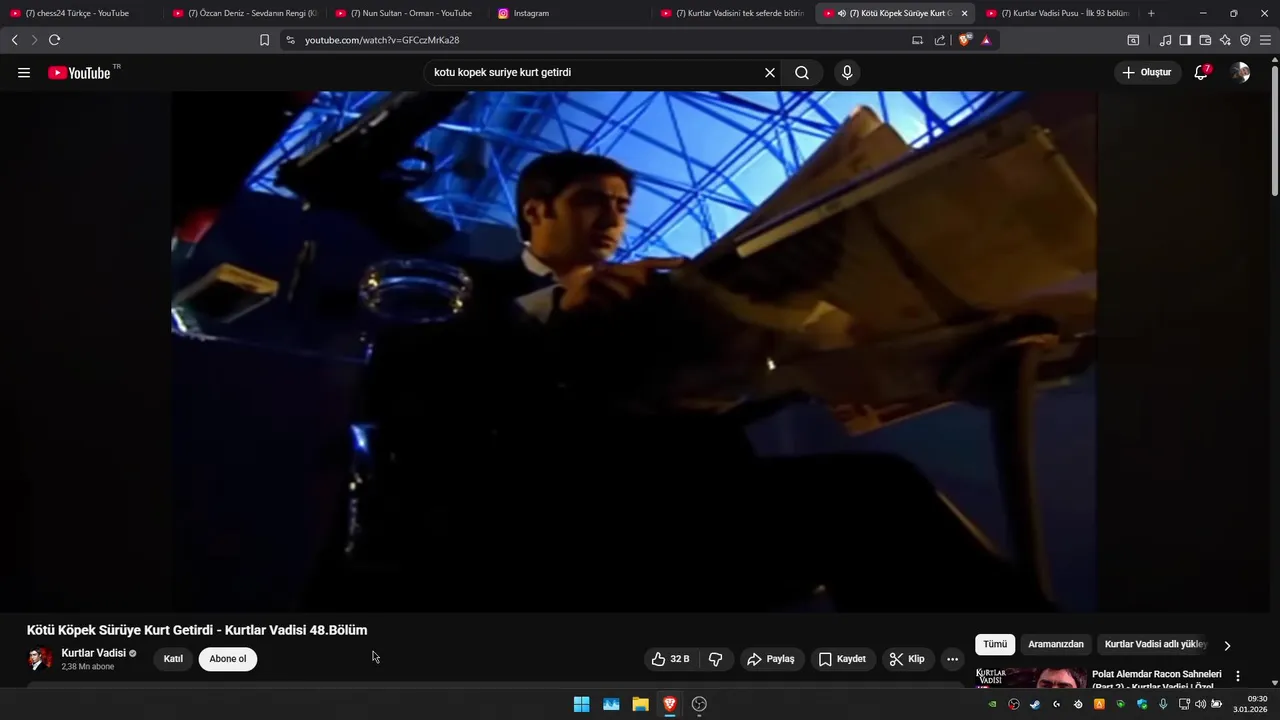The height and width of the screenshot is (720, 1280).
Task: Switch to Kurtlar Vadisi Pusu tab
Action: tap(1058, 13)
